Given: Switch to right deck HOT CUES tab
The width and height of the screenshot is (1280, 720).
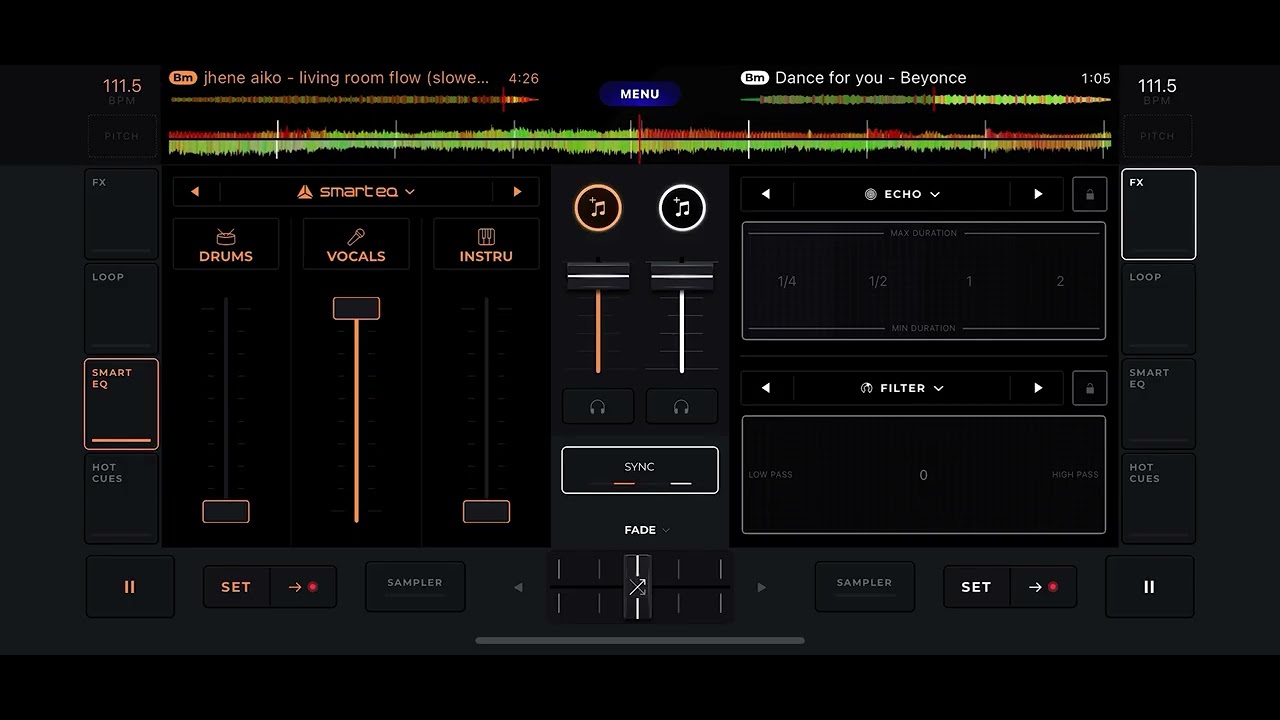Looking at the screenshot, I should pyautogui.click(x=1158, y=497).
